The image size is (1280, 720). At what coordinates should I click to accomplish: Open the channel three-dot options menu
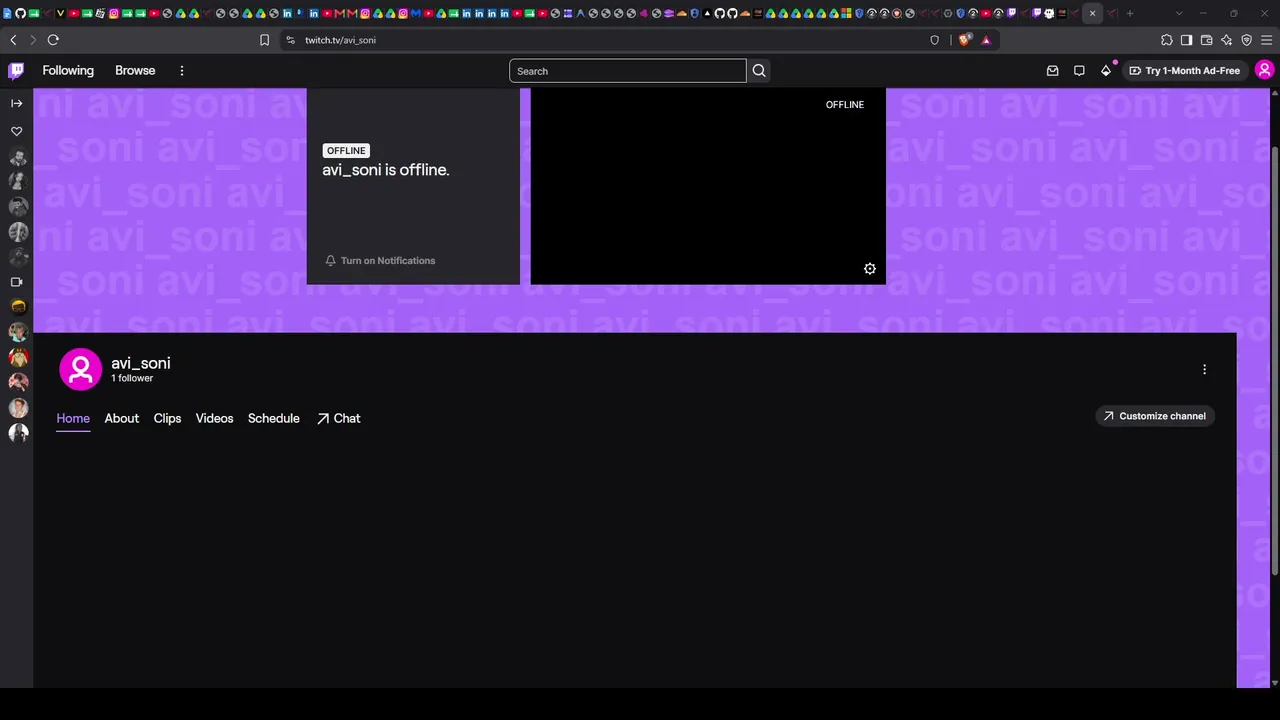tap(1204, 369)
